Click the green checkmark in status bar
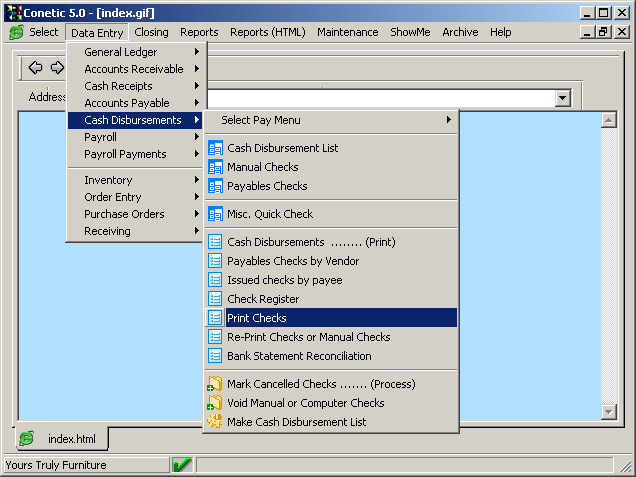This screenshot has height=477, width=636. tap(182, 465)
